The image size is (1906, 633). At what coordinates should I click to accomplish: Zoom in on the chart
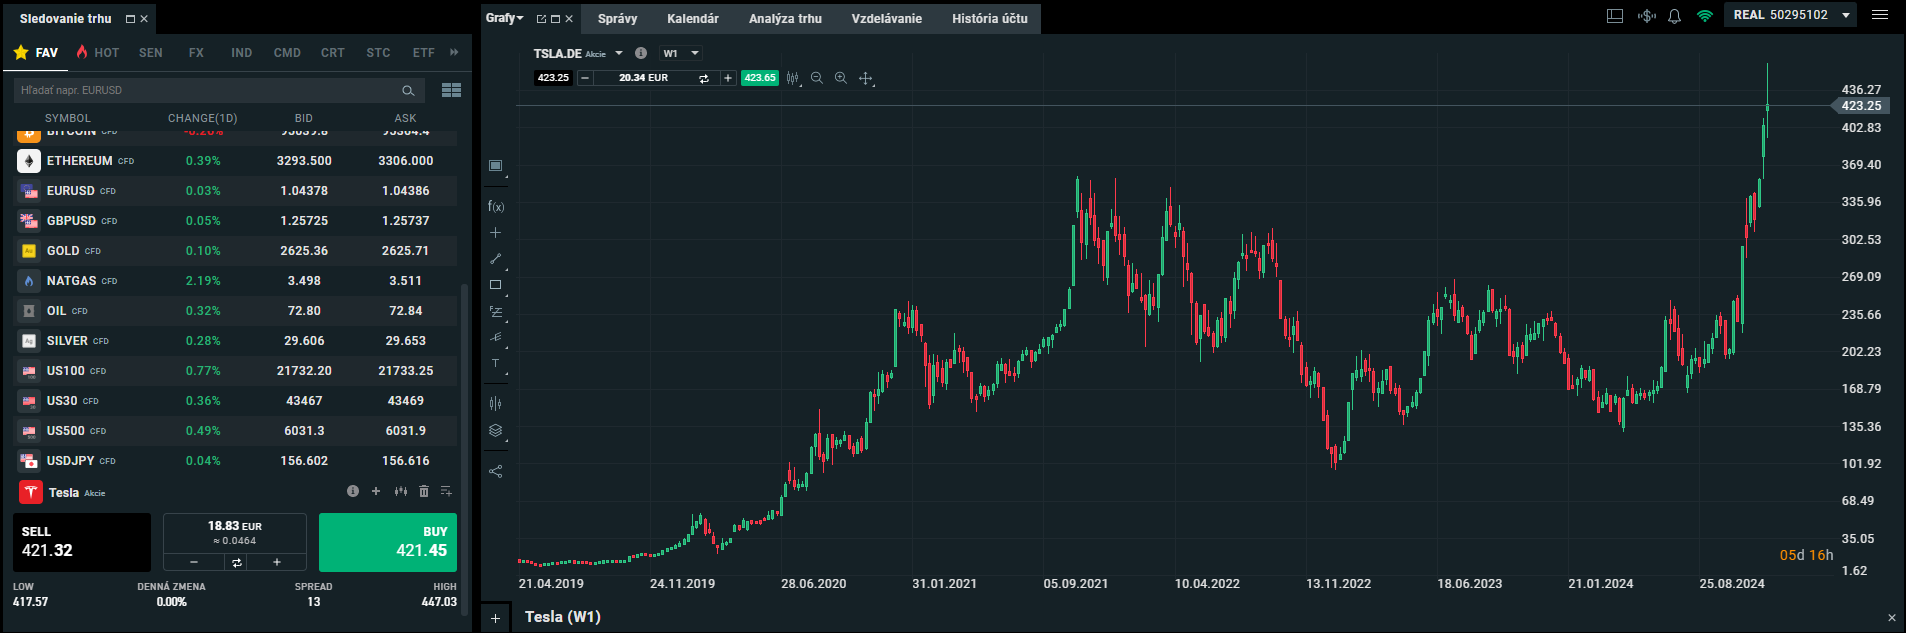(840, 78)
